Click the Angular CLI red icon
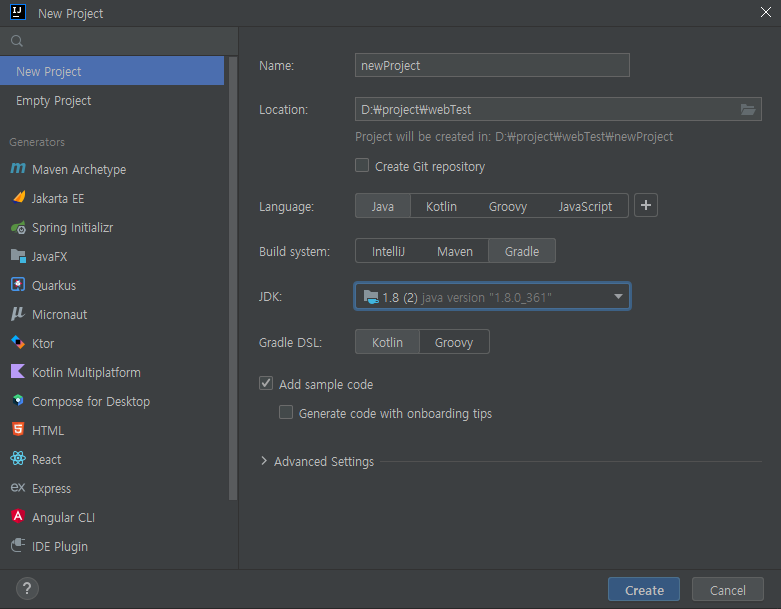Screen dimensions: 781x609 18,516
